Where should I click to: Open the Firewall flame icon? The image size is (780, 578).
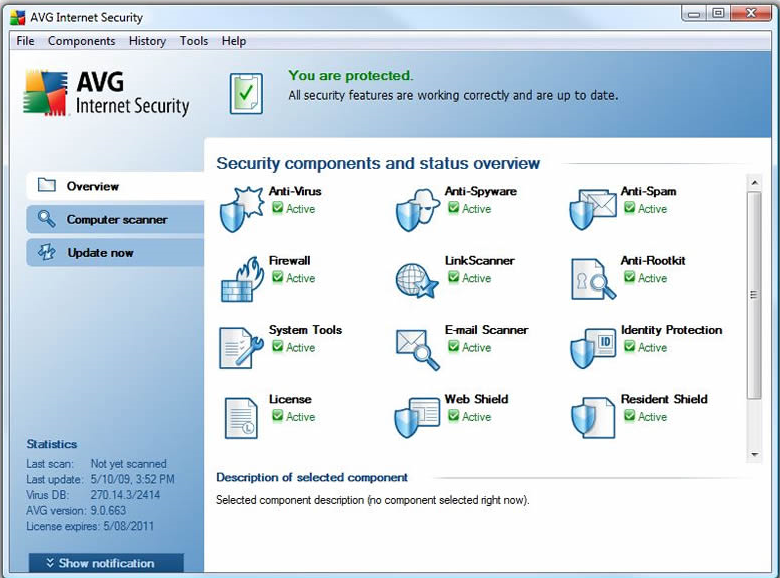coord(239,279)
